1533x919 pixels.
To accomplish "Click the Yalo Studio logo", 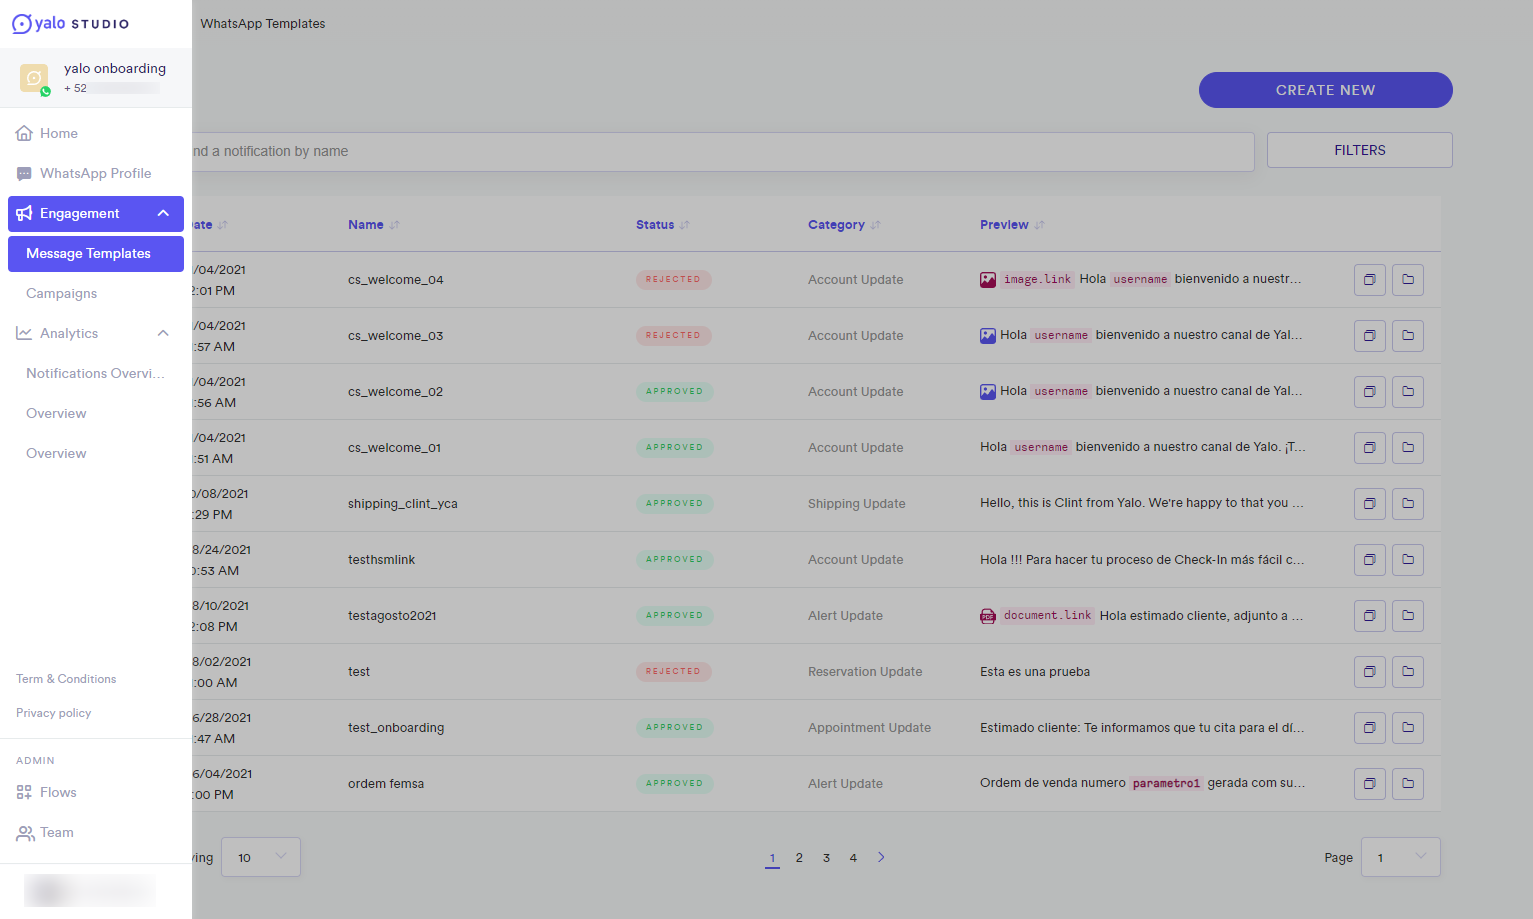I will tap(70, 23).
